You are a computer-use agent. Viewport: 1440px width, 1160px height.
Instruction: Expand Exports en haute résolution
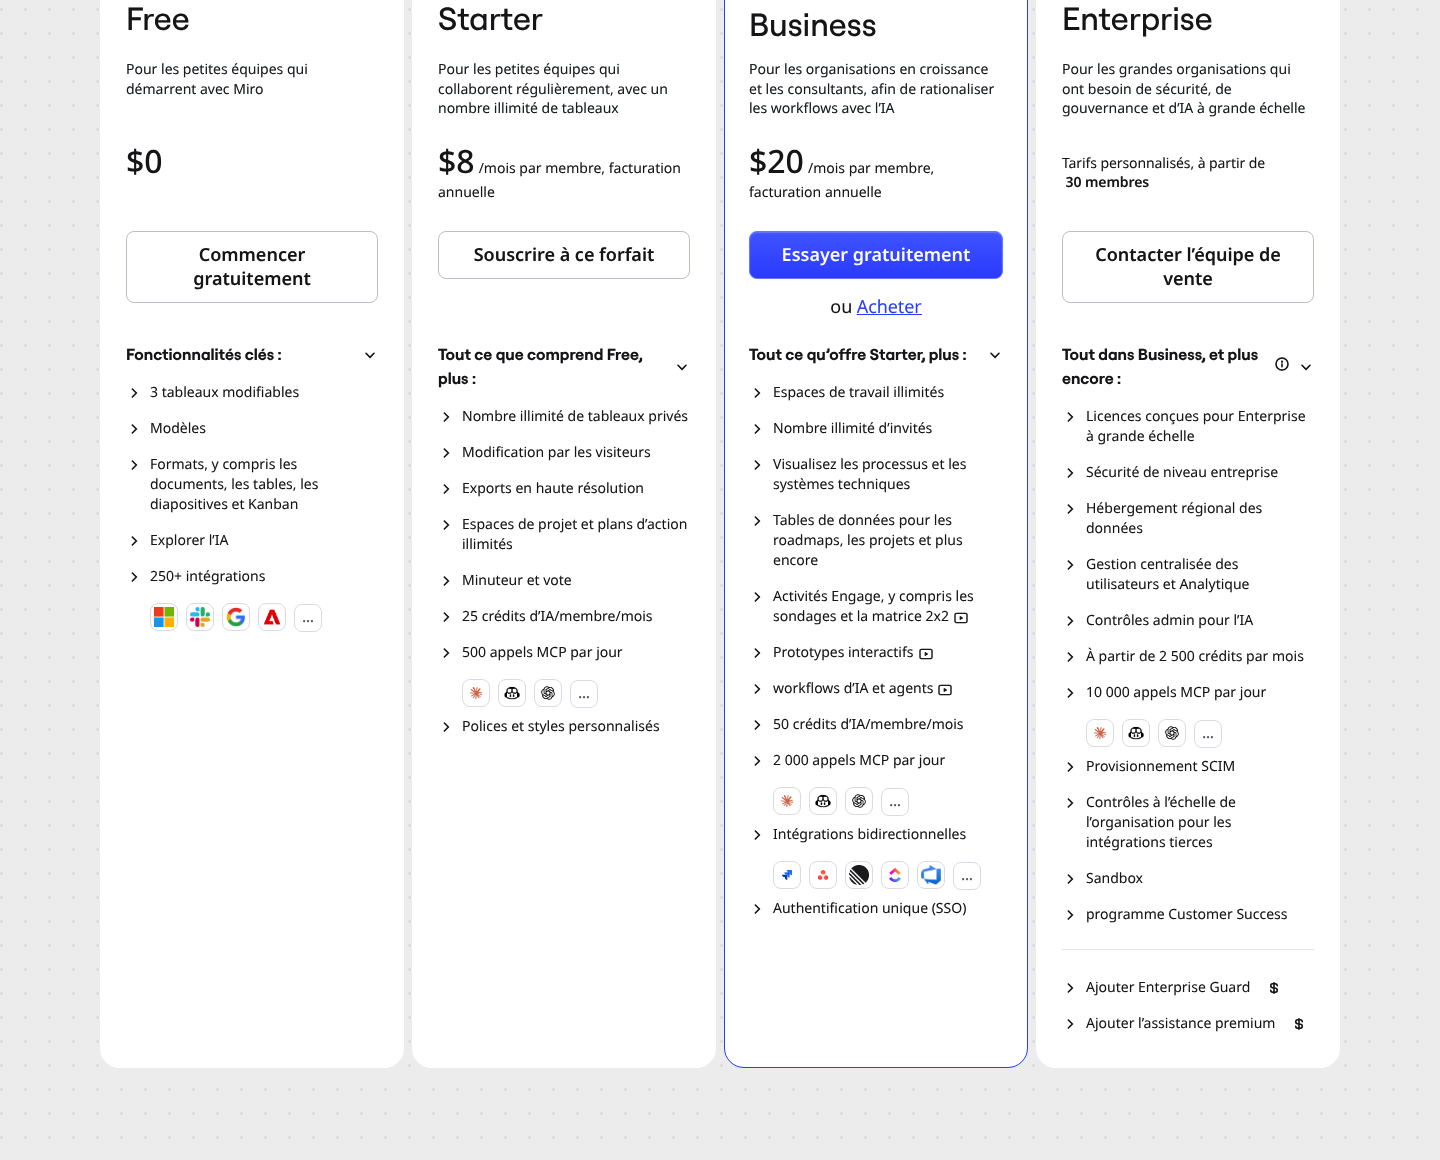tap(541, 488)
